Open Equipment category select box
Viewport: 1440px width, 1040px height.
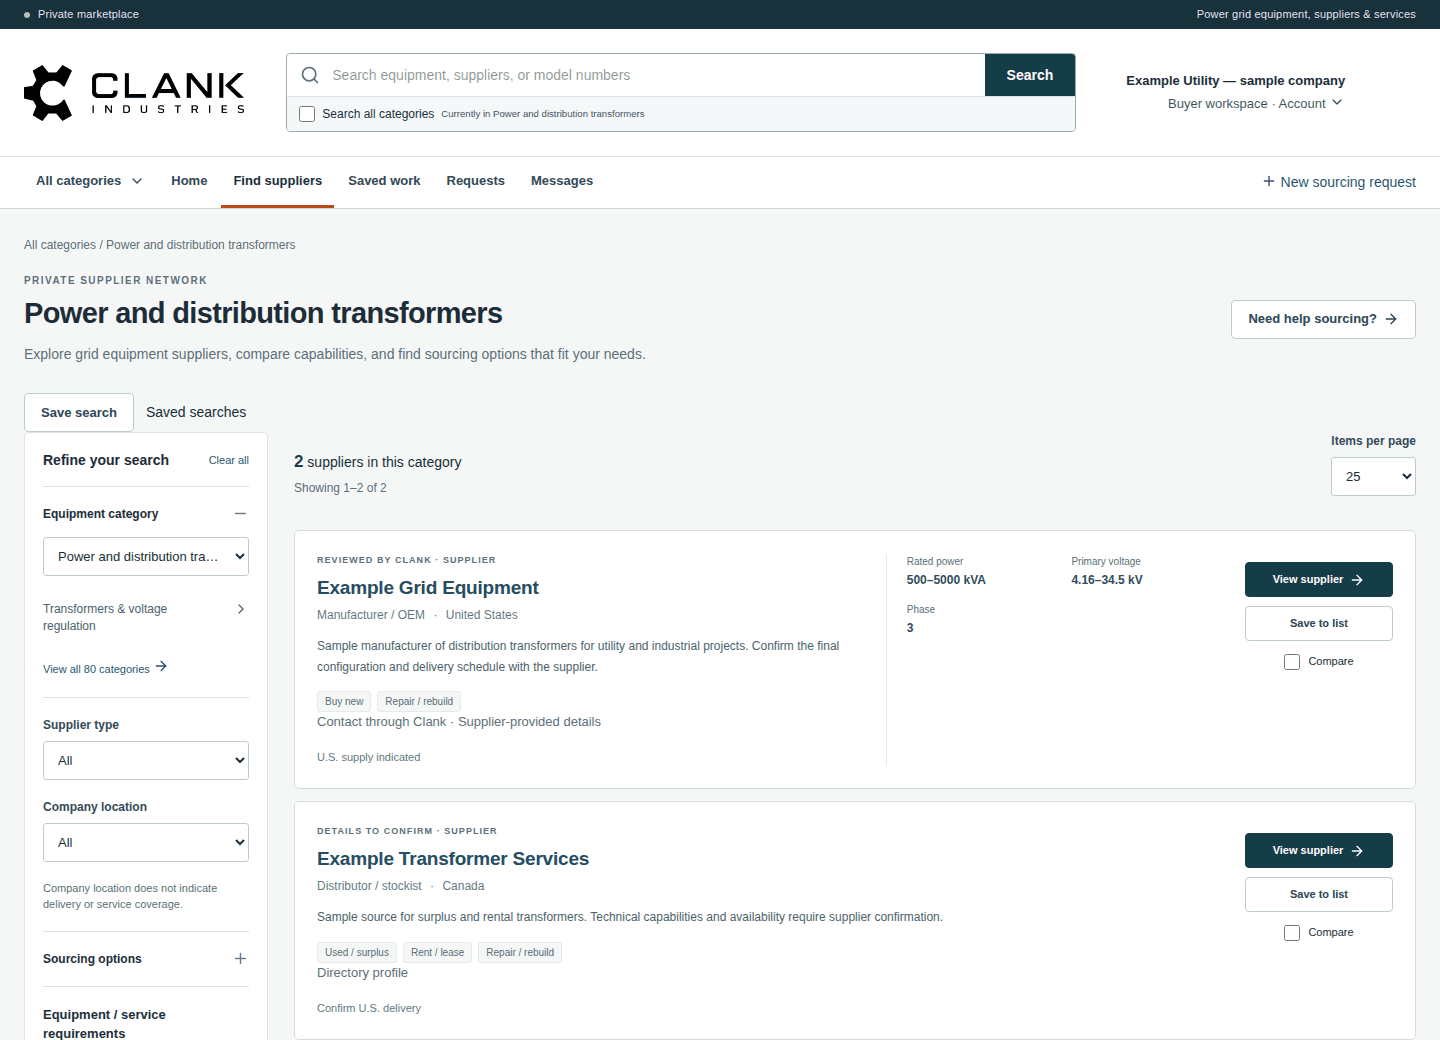tap(146, 557)
